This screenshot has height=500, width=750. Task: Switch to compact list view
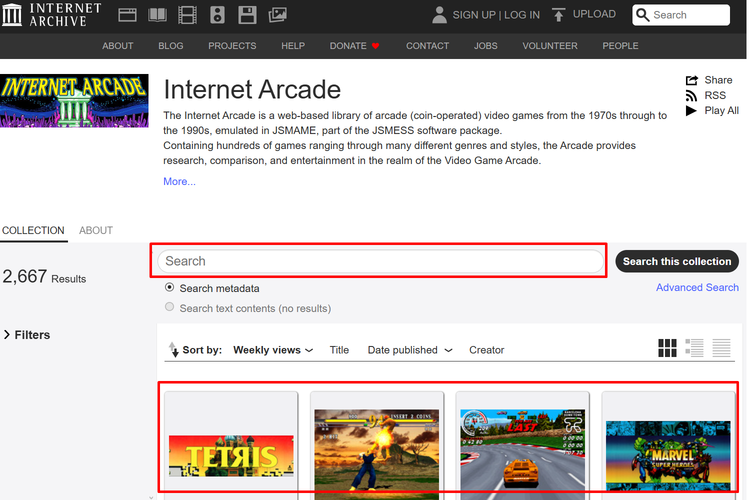tap(721, 348)
